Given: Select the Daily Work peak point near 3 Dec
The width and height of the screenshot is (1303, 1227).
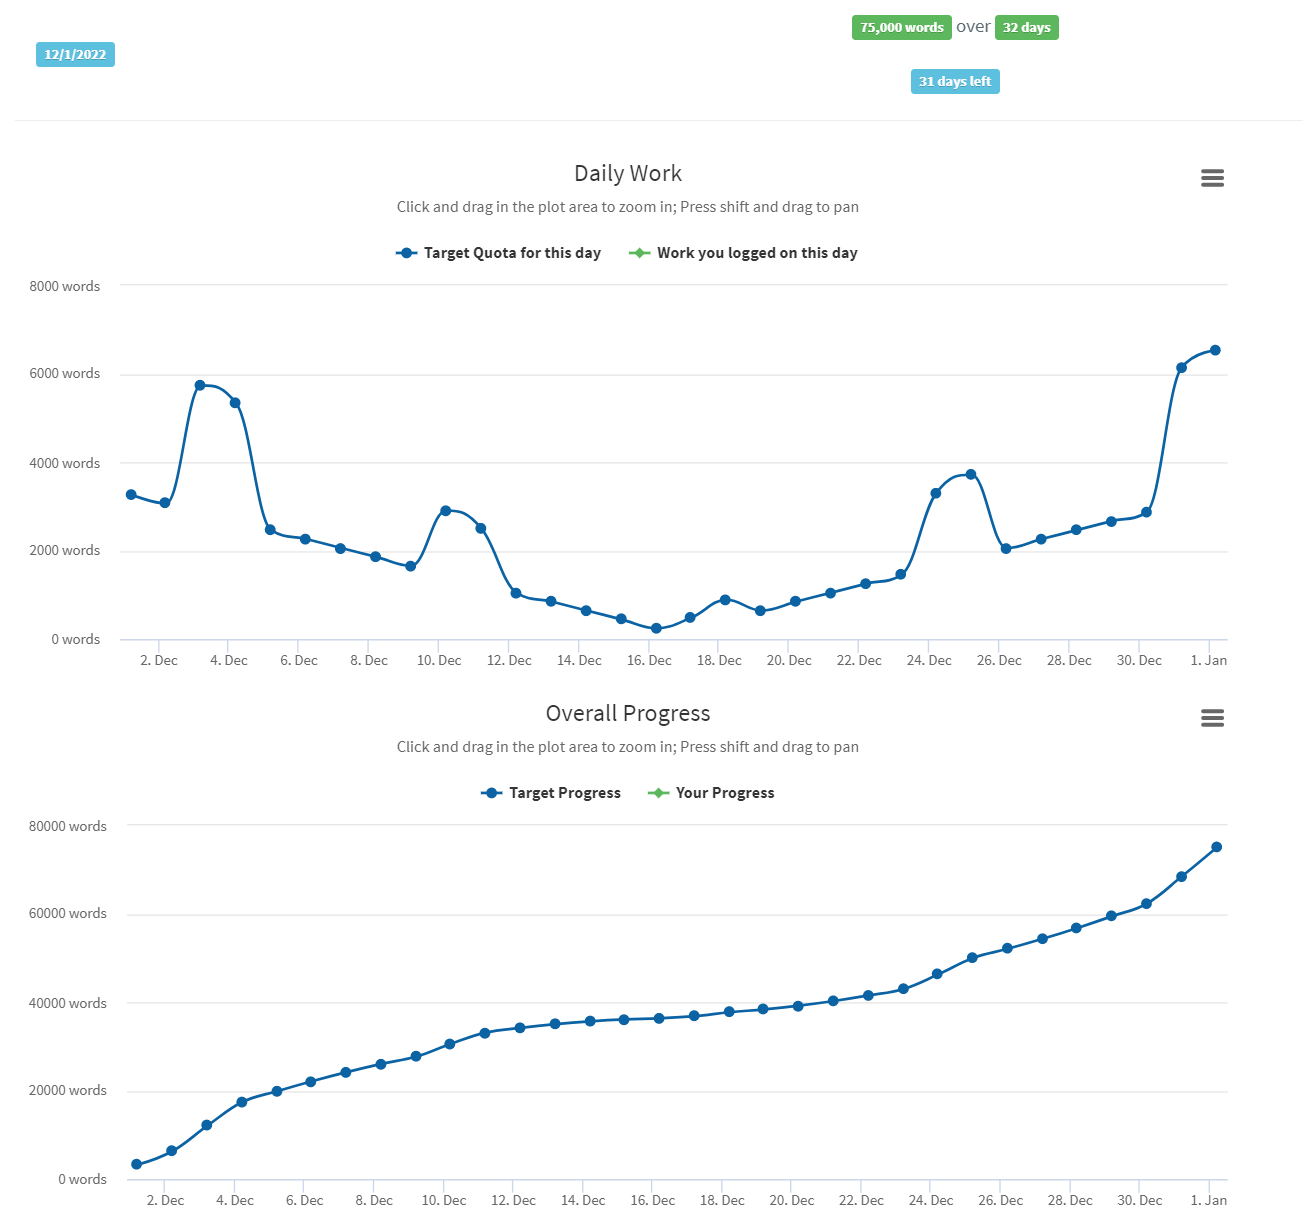Looking at the screenshot, I should (200, 385).
